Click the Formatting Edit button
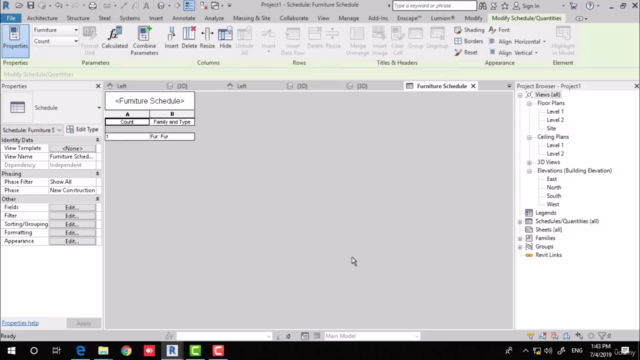640x360 pixels. coord(72,233)
